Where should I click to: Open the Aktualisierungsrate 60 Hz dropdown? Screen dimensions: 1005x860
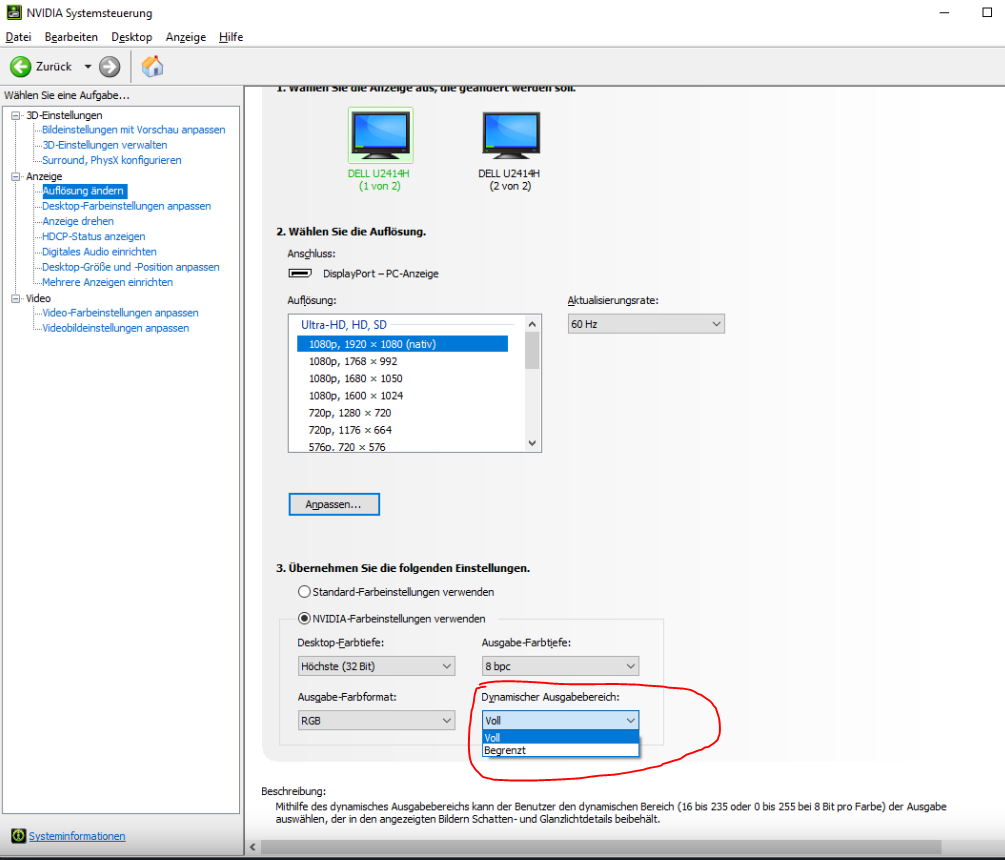tap(646, 324)
